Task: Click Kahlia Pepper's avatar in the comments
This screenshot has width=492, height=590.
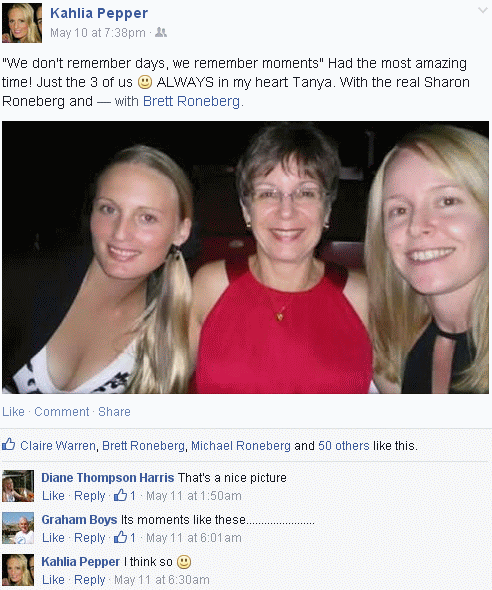Action: pos(18,570)
